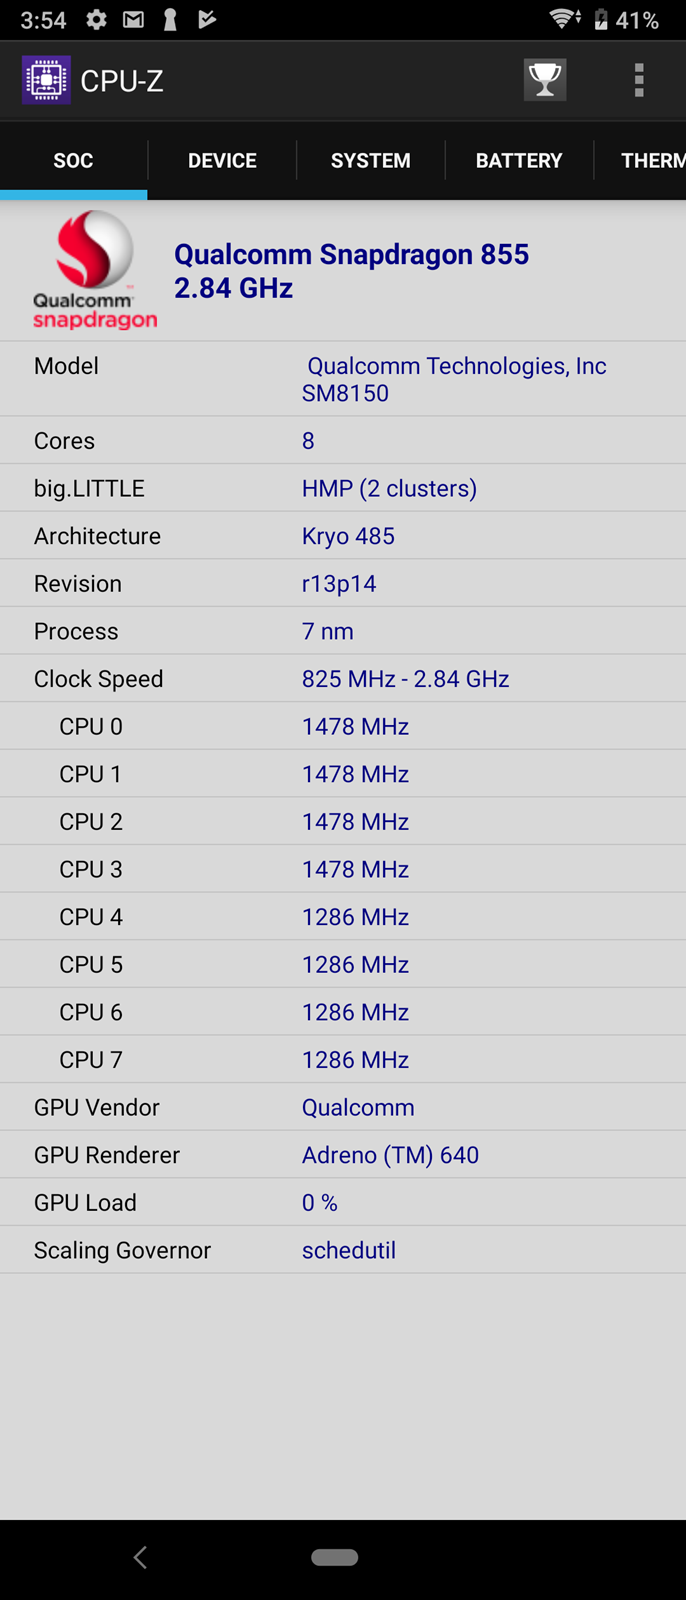The height and width of the screenshot is (1600, 686).
Task: Open the BATTERY tab
Action: click(519, 160)
